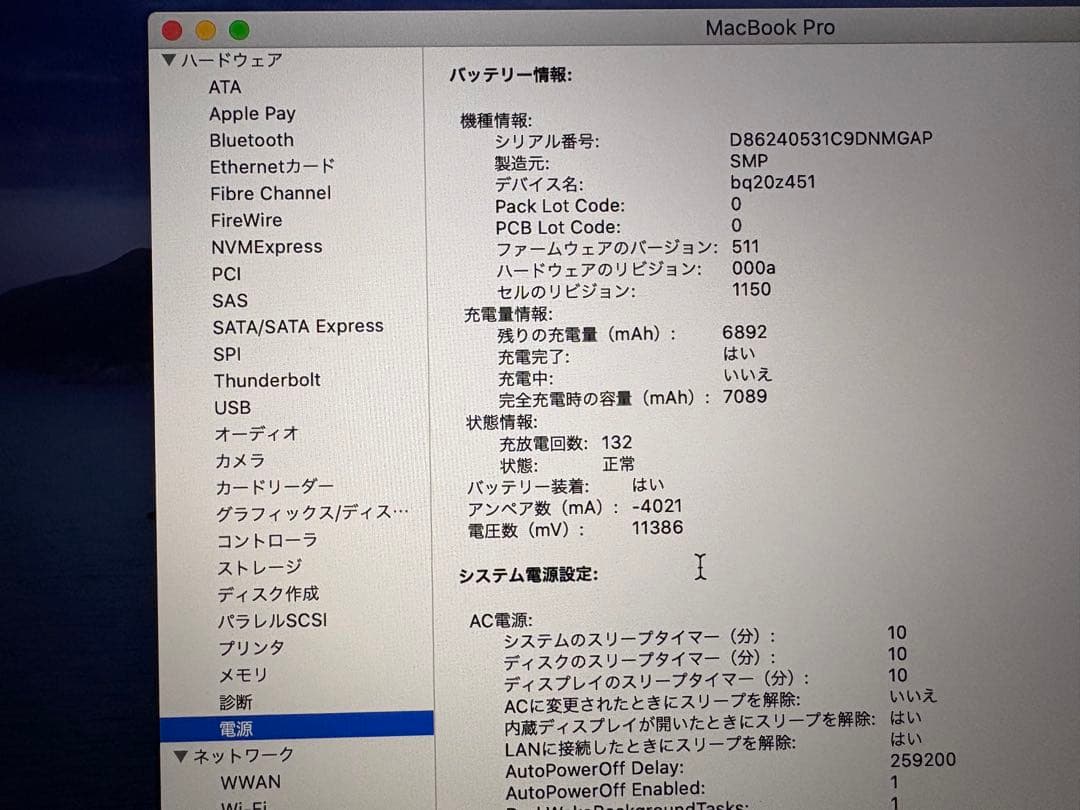The image size is (1080, 810).
Task: Click the AC電源 label
Action: (501, 621)
